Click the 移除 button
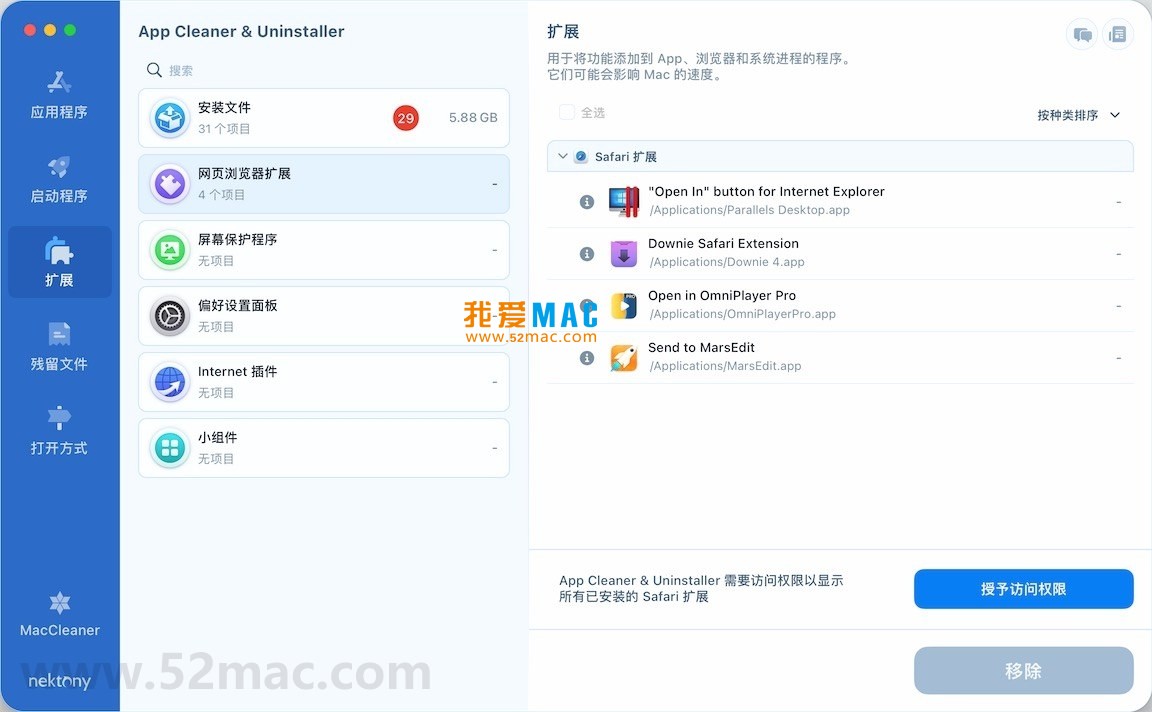 coord(1023,670)
